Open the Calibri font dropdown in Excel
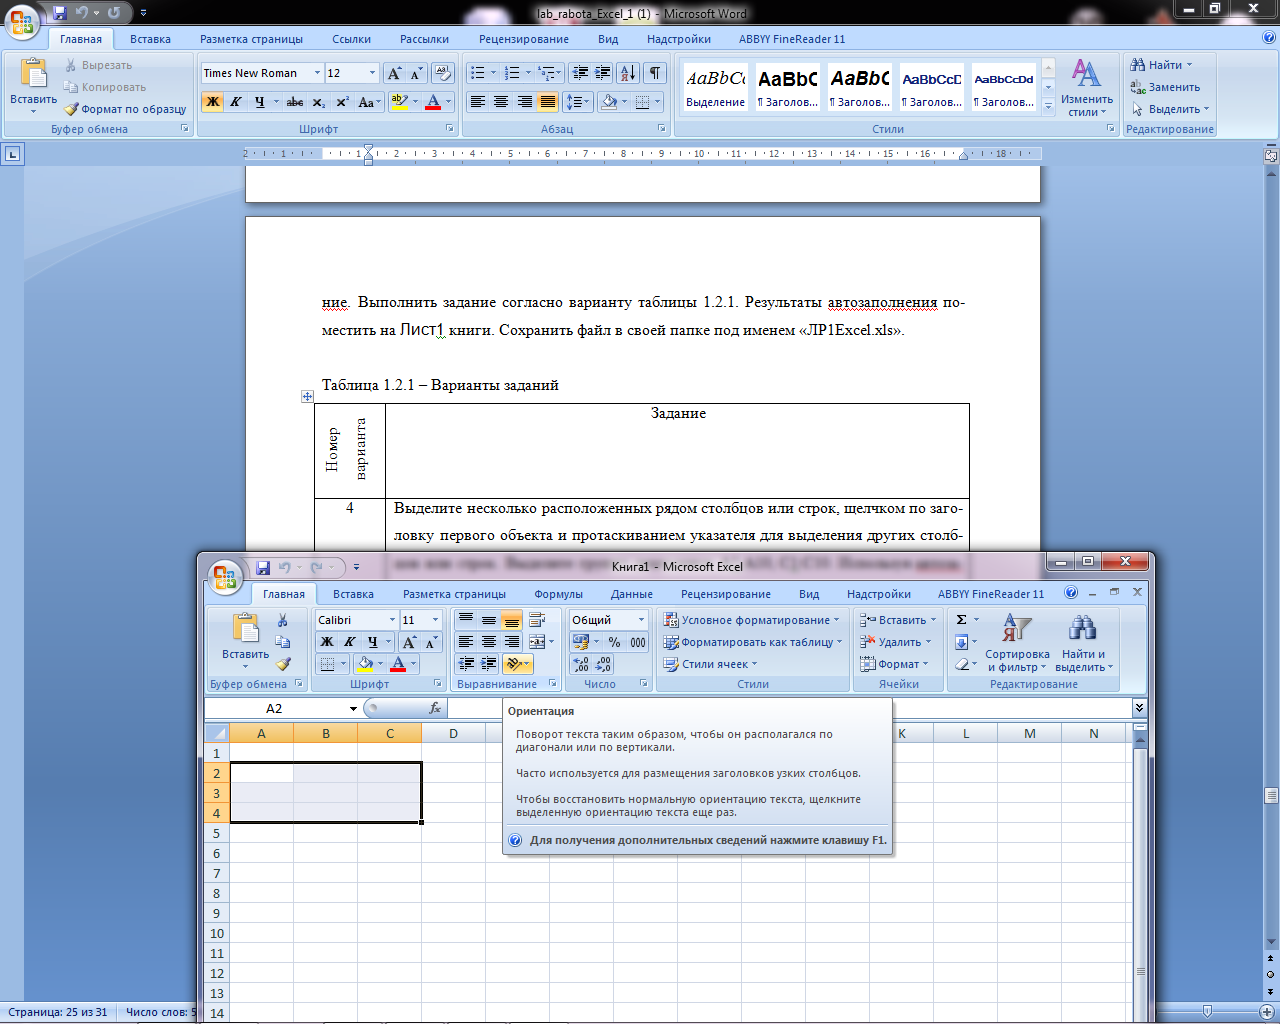The image size is (1280, 1024). click(x=392, y=620)
